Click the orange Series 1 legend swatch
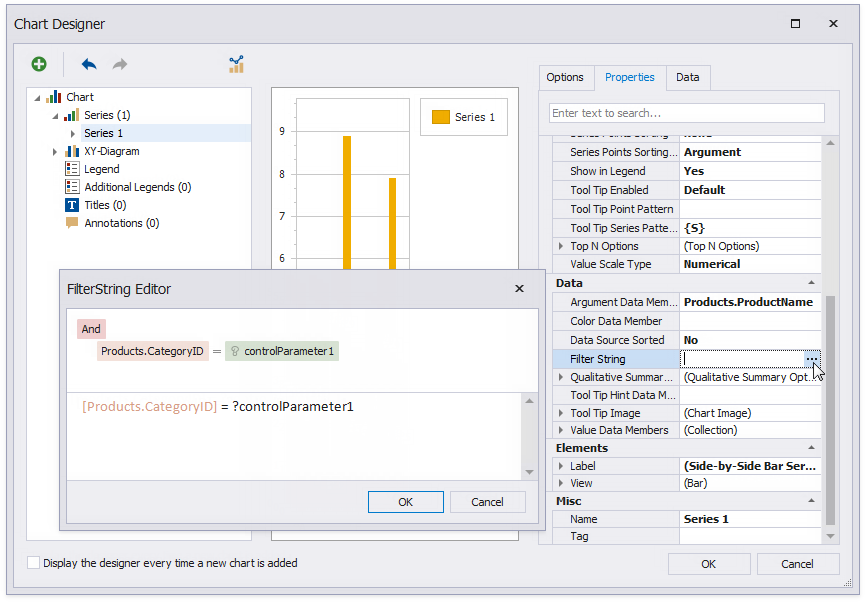This screenshot has width=866, height=603. pyautogui.click(x=441, y=117)
